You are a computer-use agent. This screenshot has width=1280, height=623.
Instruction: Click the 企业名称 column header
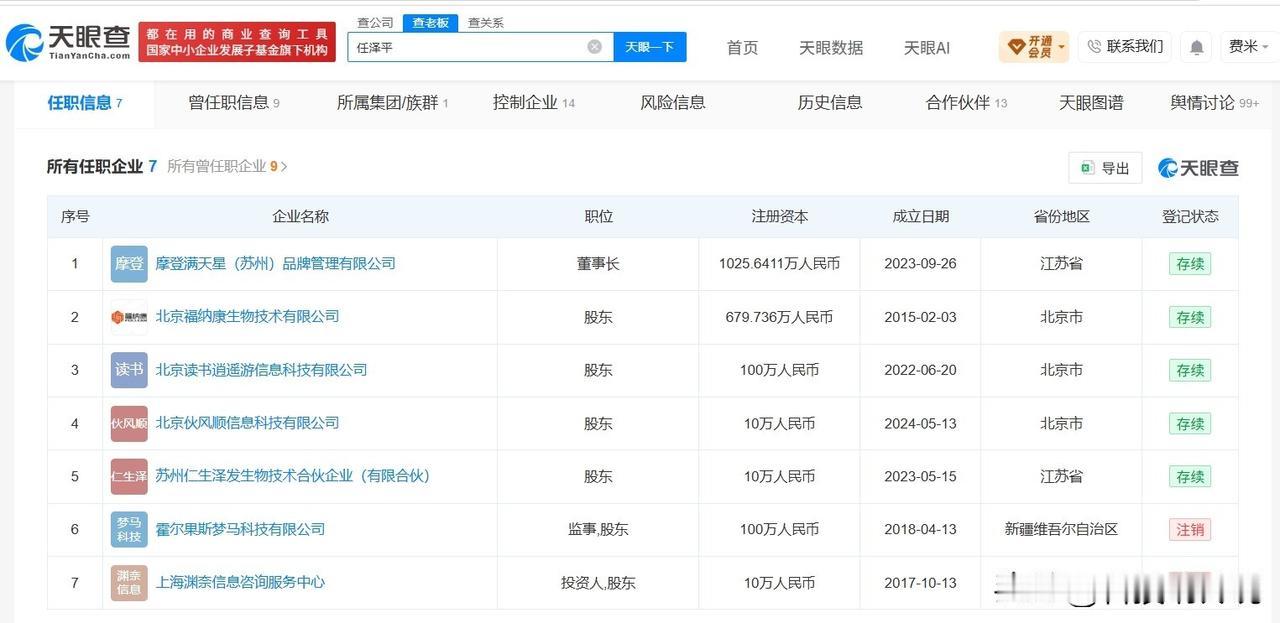(x=300, y=216)
